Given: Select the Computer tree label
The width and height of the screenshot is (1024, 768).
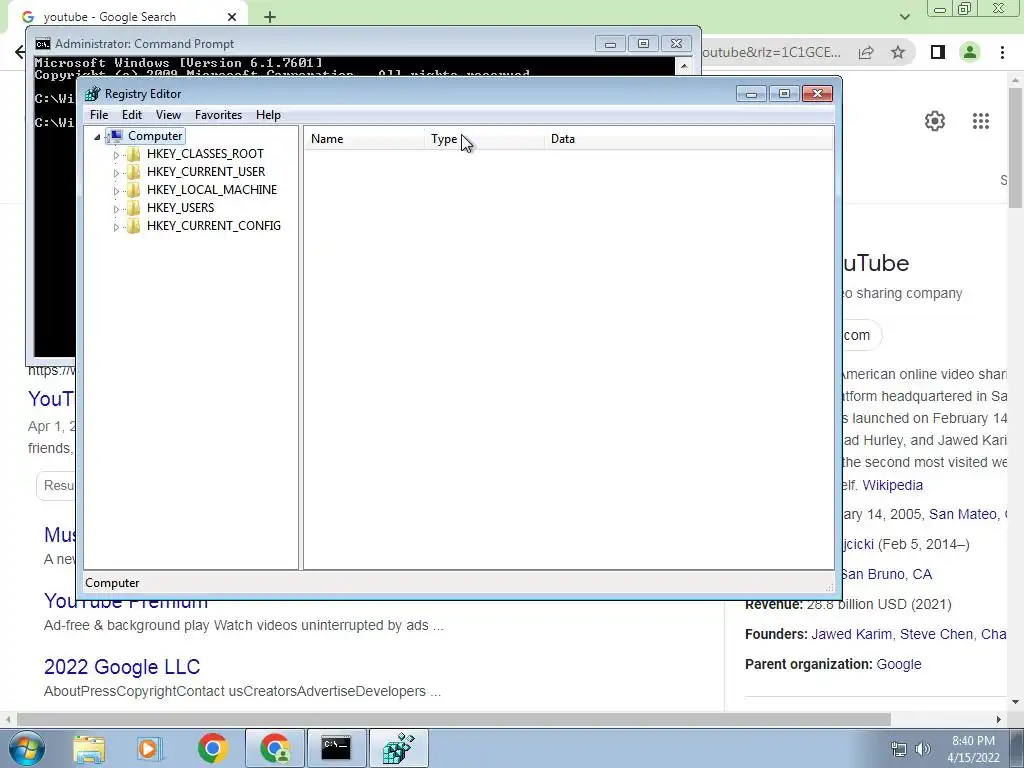Looking at the screenshot, I should click(x=155, y=136).
